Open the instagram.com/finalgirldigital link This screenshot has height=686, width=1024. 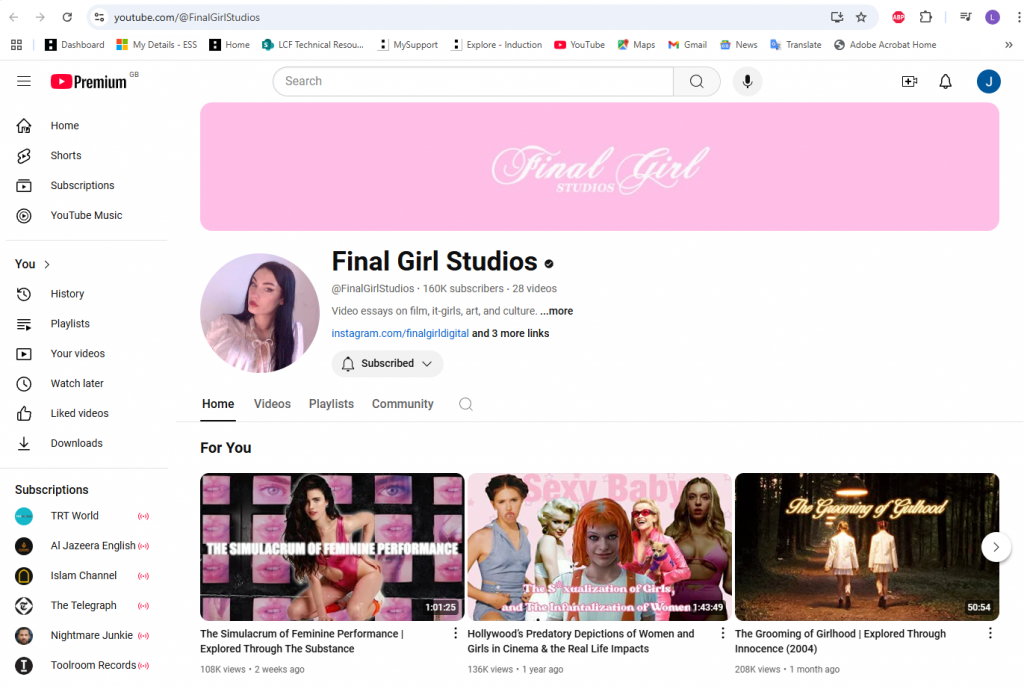(400, 334)
